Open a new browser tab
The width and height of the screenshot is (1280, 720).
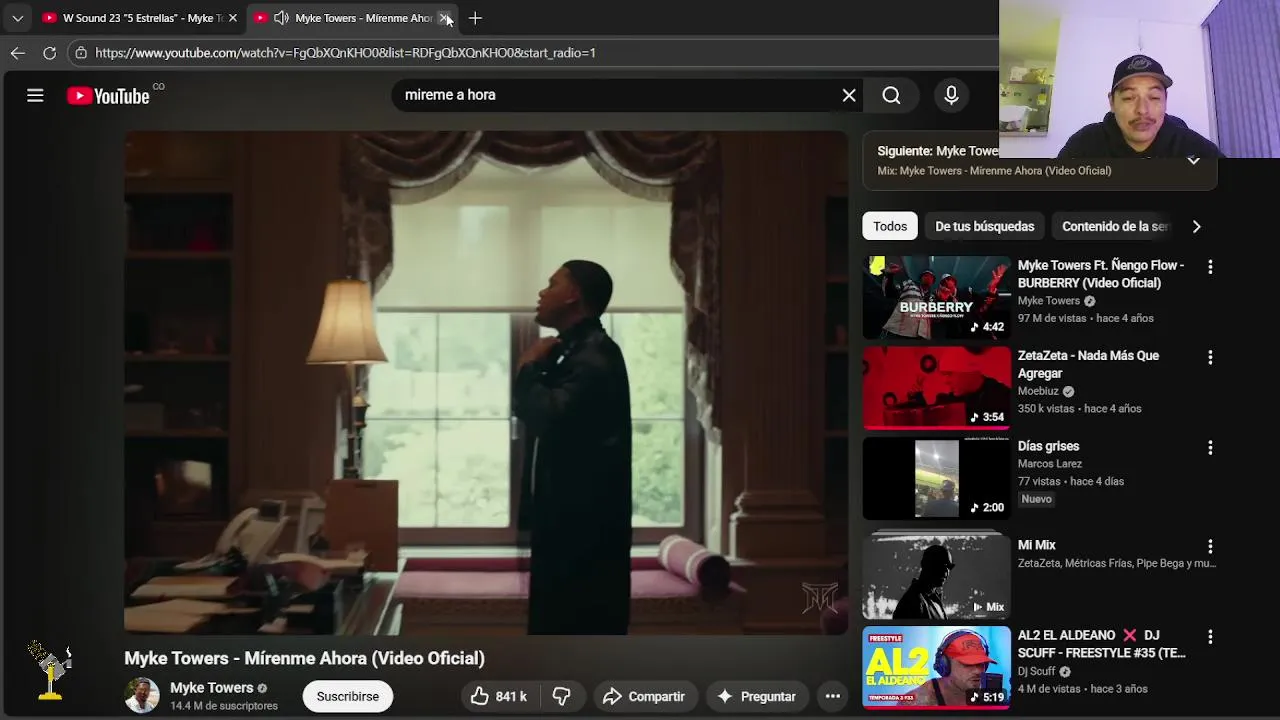coord(475,18)
